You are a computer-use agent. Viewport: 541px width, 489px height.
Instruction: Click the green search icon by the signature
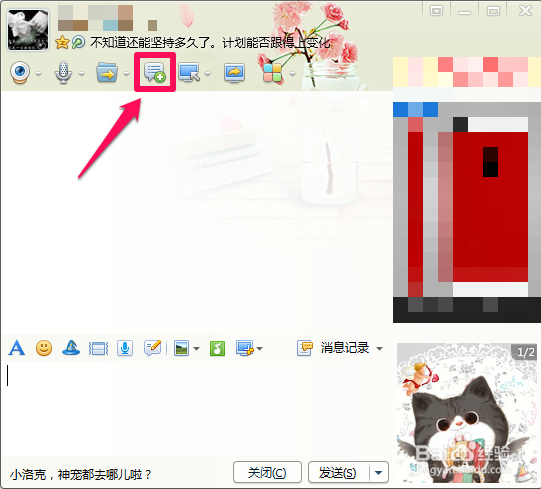[78, 42]
